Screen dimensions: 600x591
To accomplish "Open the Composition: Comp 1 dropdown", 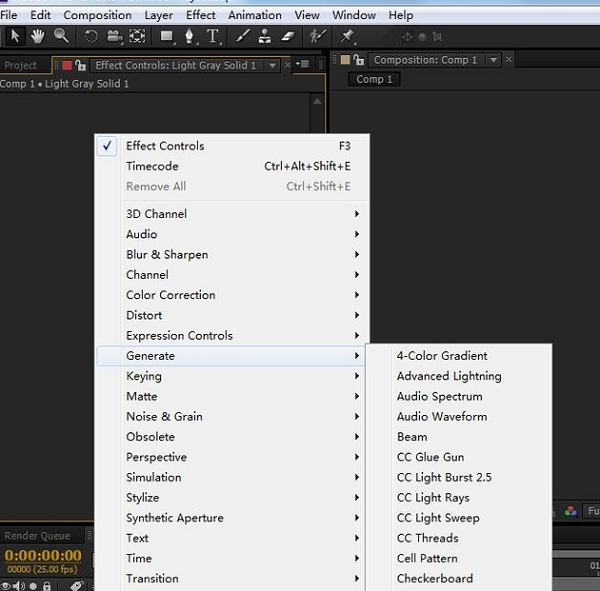I will pyautogui.click(x=492, y=60).
